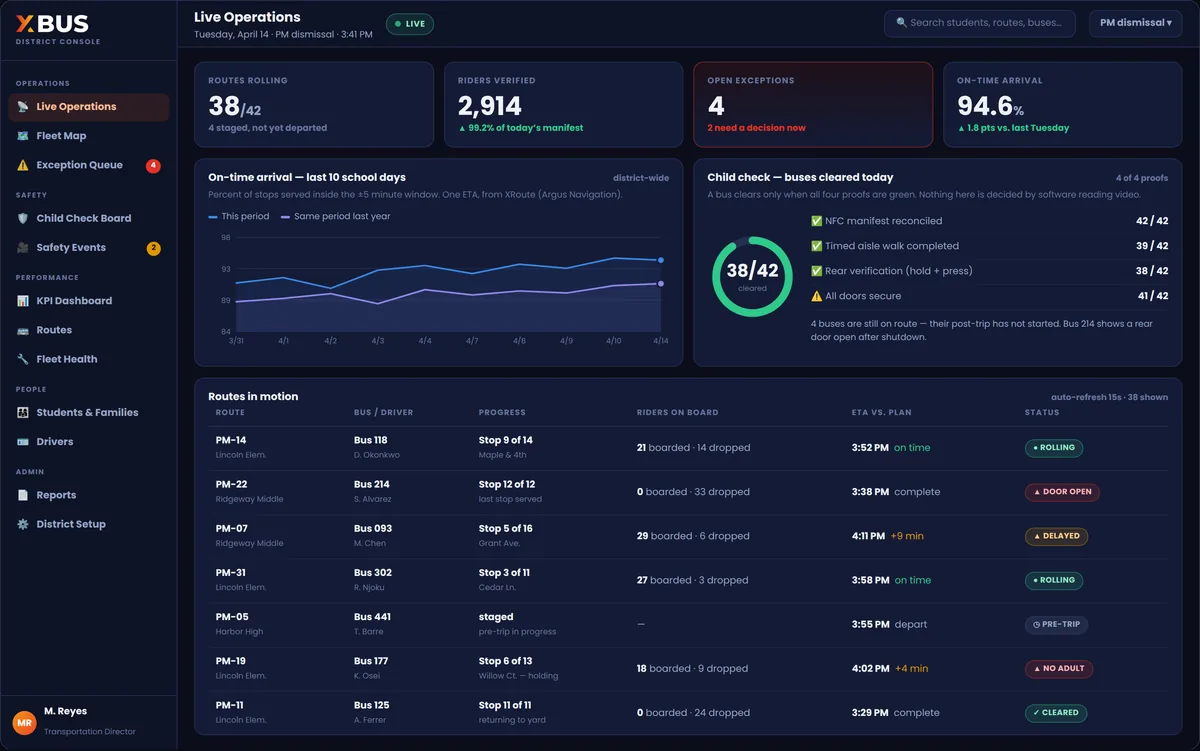Image resolution: width=1200 pixels, height=751 pixels.
Task: Click the checkmark beside NFC manifest reconciled
Action: click(x=816, y=221)
